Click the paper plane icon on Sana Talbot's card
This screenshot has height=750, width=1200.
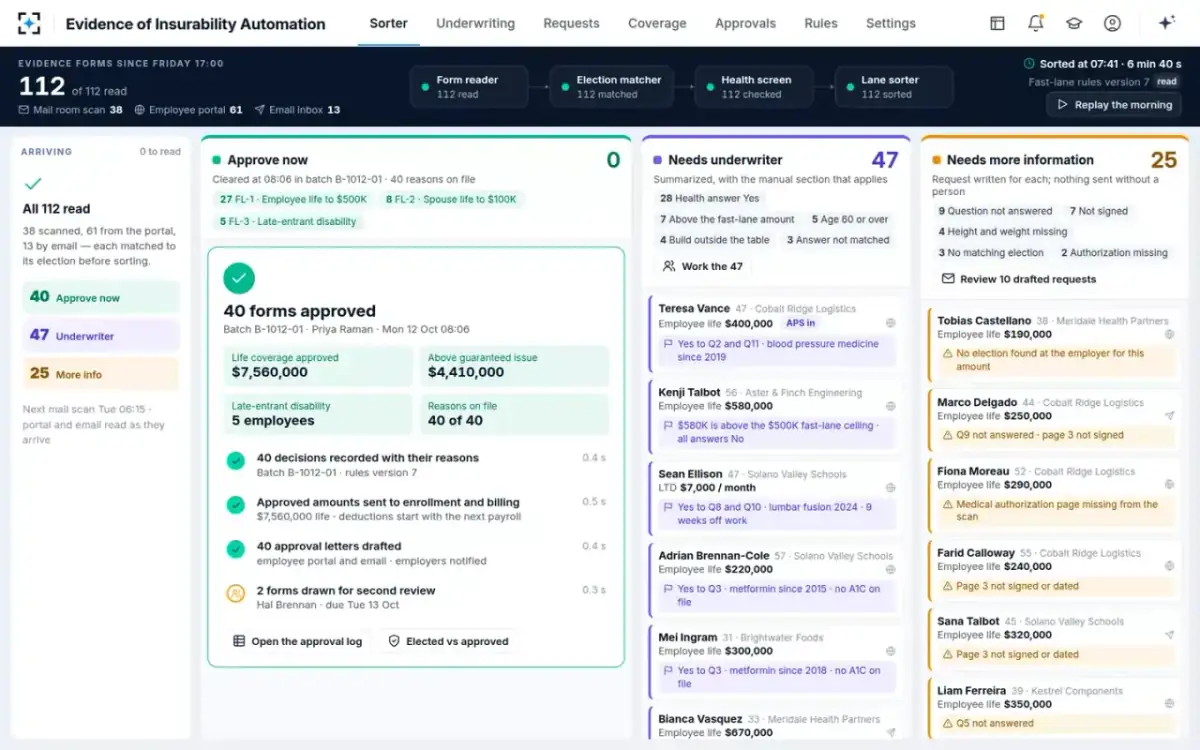point(1169,635)
